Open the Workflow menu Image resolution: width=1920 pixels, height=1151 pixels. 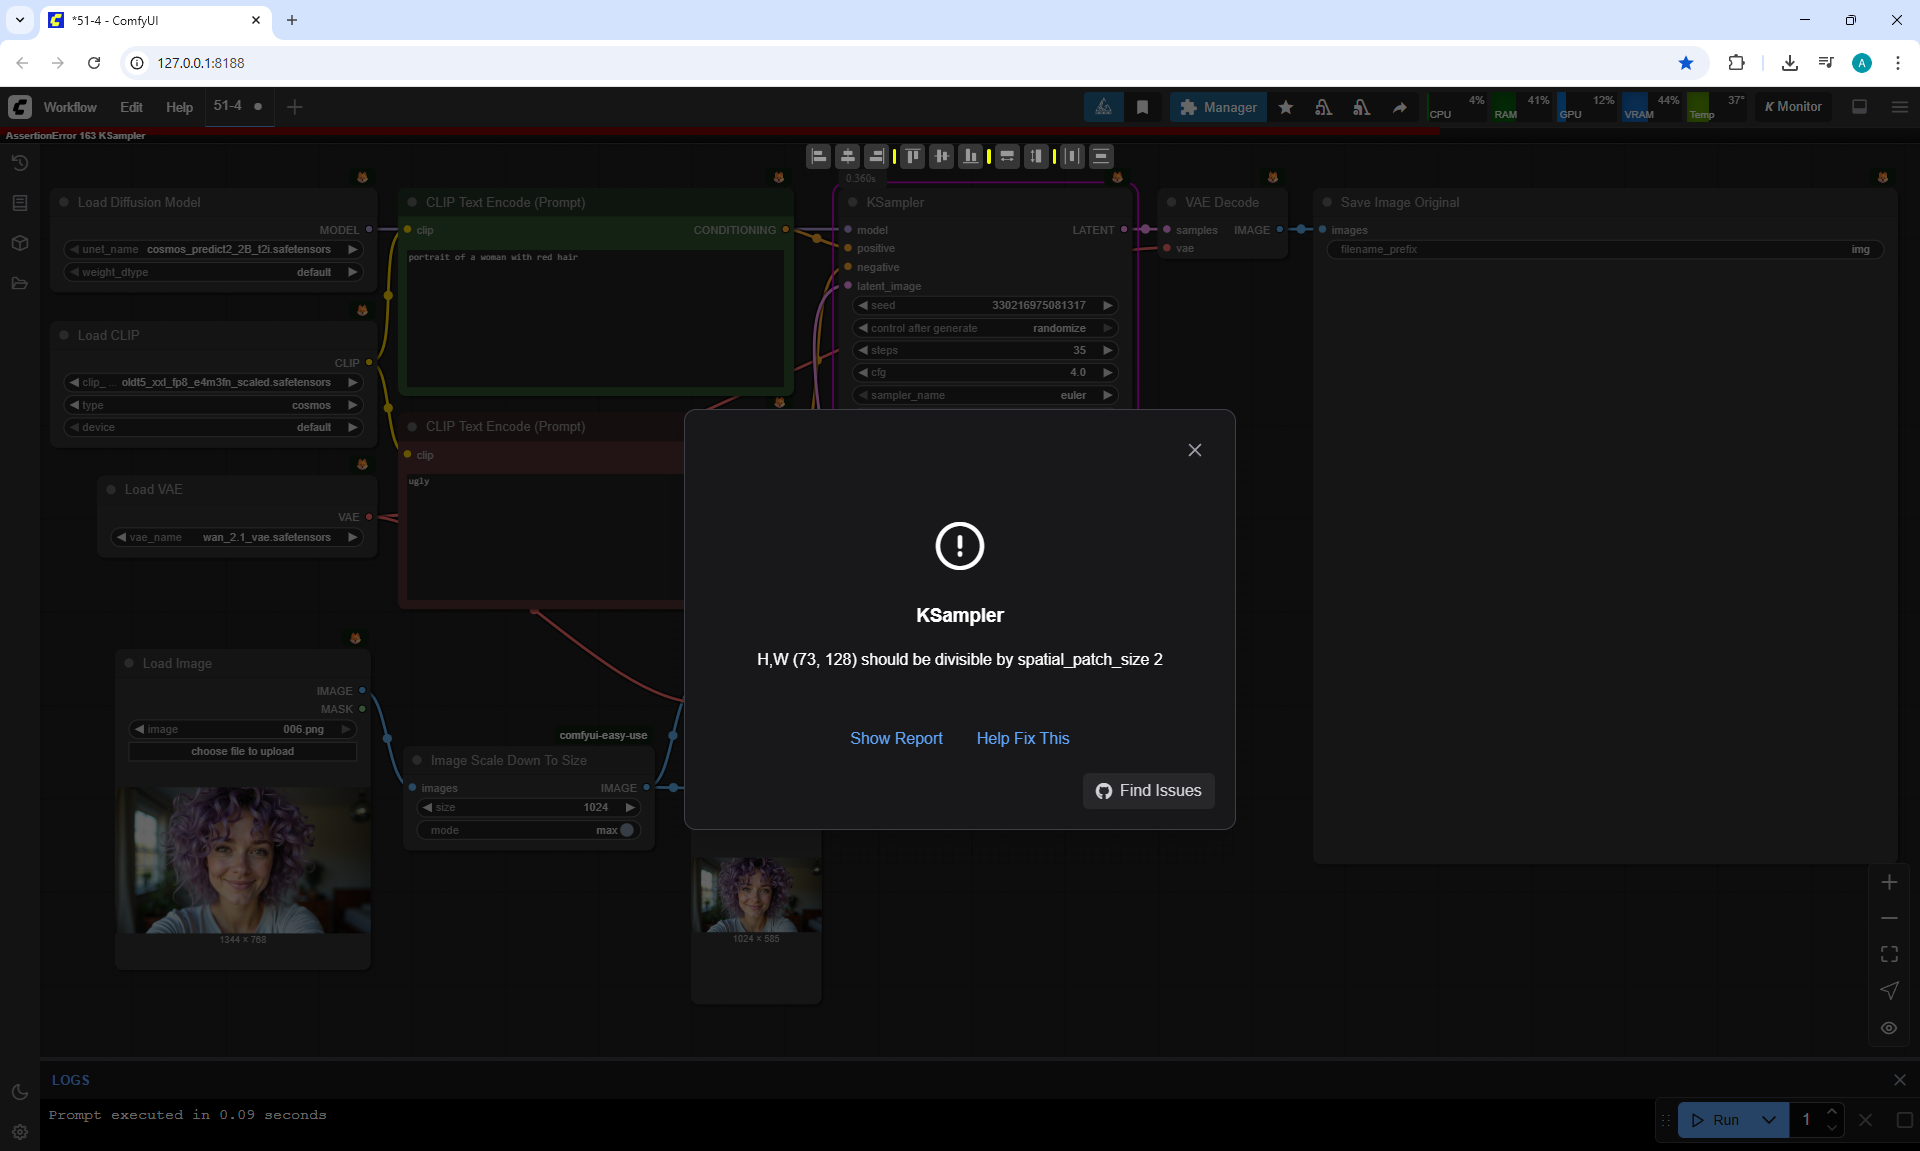click(70, 107)
